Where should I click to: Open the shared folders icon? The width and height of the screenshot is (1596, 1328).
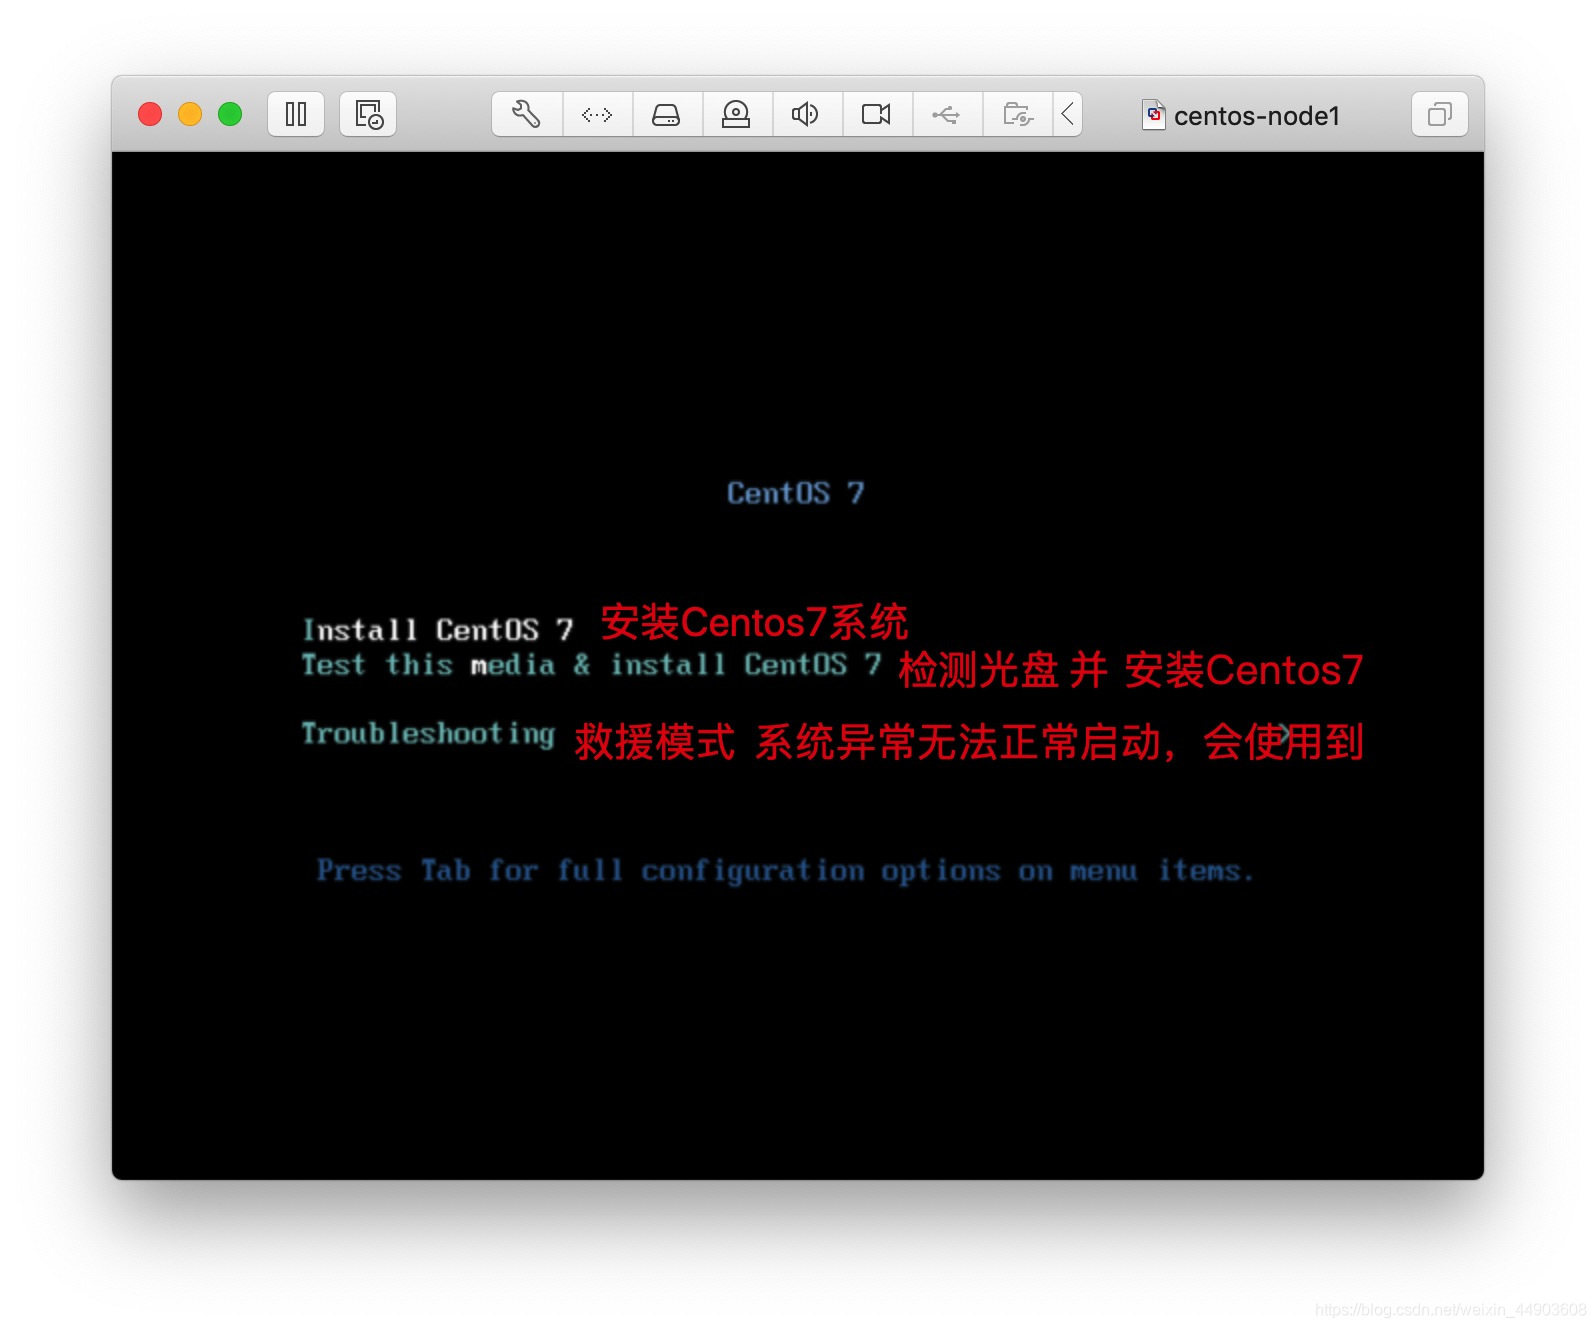[1017, 114]
